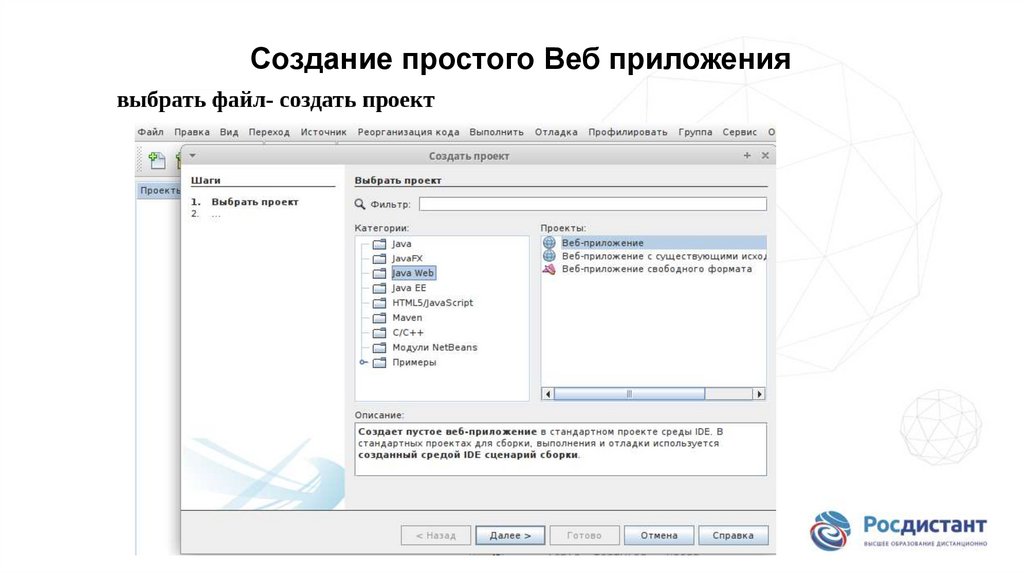This screenshot has width=1024, height=574.
Task: Select Веб-приложение свободного формата project
Action: [656, 269]
